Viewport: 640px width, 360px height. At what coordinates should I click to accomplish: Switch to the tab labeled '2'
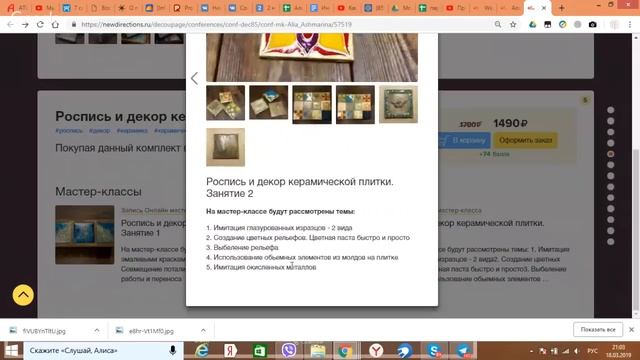pyautogui.click(x=265, y=8)
